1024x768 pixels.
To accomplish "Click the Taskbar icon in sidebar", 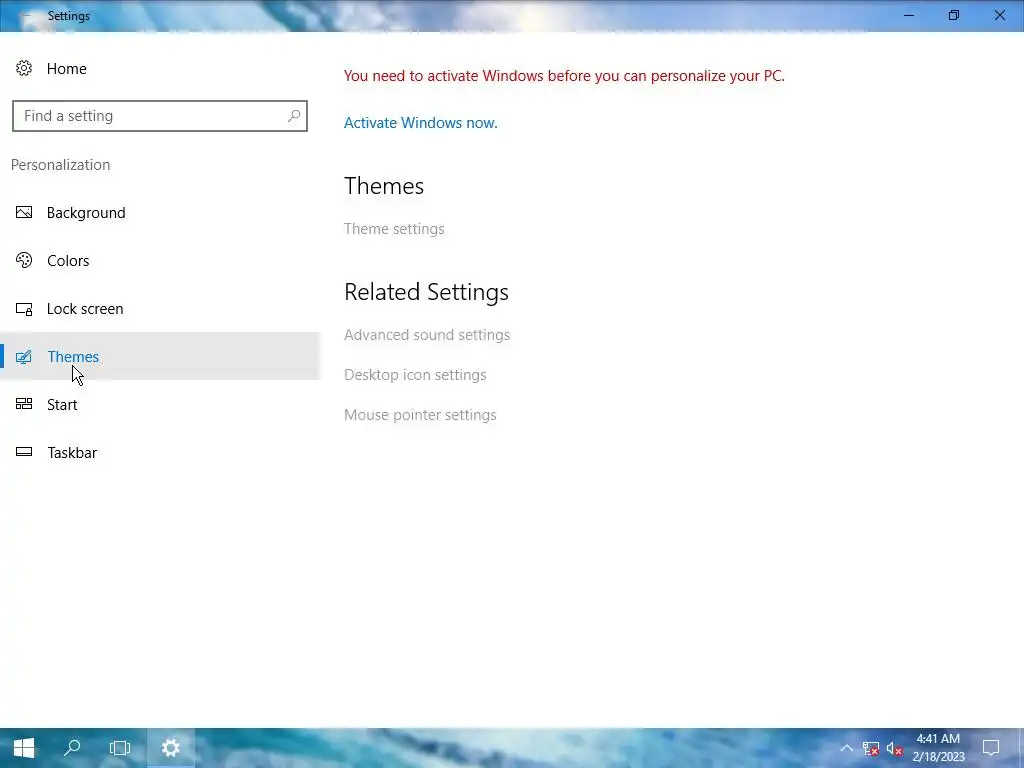I will click(24, 452).
